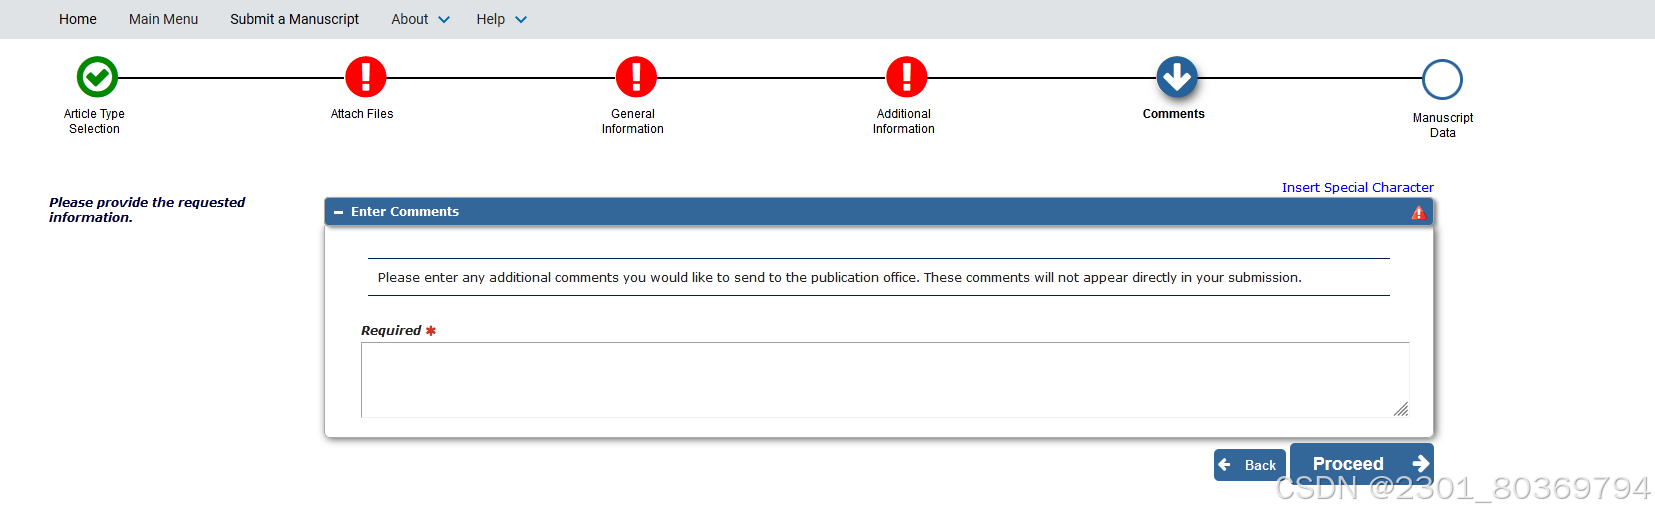This screenshot has width=1655, height=518.
Task: Click the Comments step label
Action: pos(1174,114)
